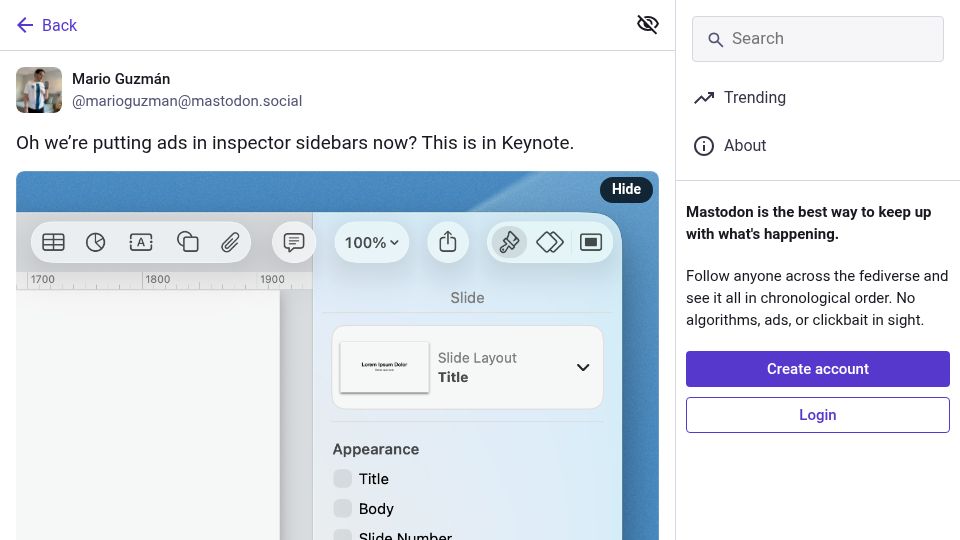The image size is (960, 540).
Task: Open the 100% zoom dropdown
Action: pos(372,243)
